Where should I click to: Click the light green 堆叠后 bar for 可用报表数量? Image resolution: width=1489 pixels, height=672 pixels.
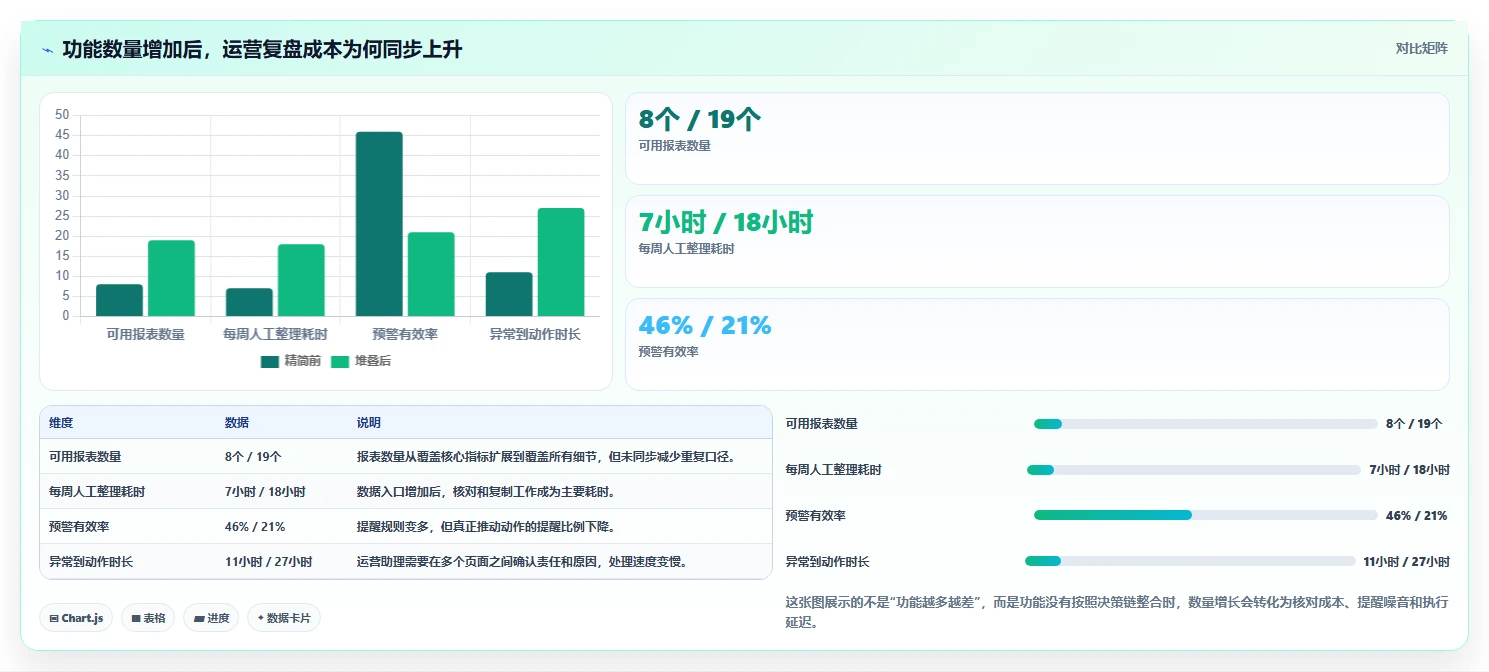171,278
